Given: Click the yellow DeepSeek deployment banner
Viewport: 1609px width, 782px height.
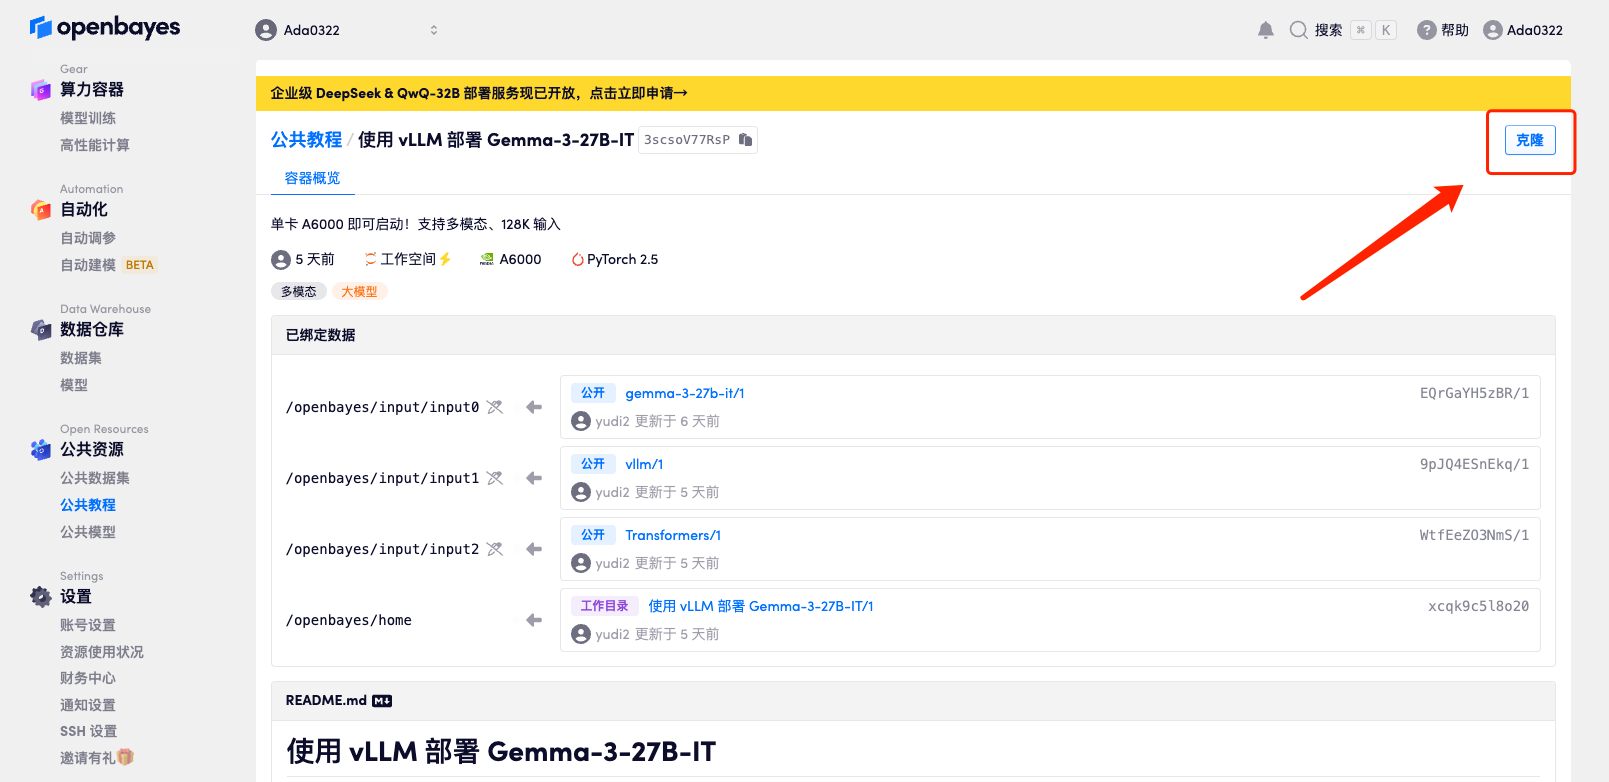Looking at the screenshot, I should 913,93.
